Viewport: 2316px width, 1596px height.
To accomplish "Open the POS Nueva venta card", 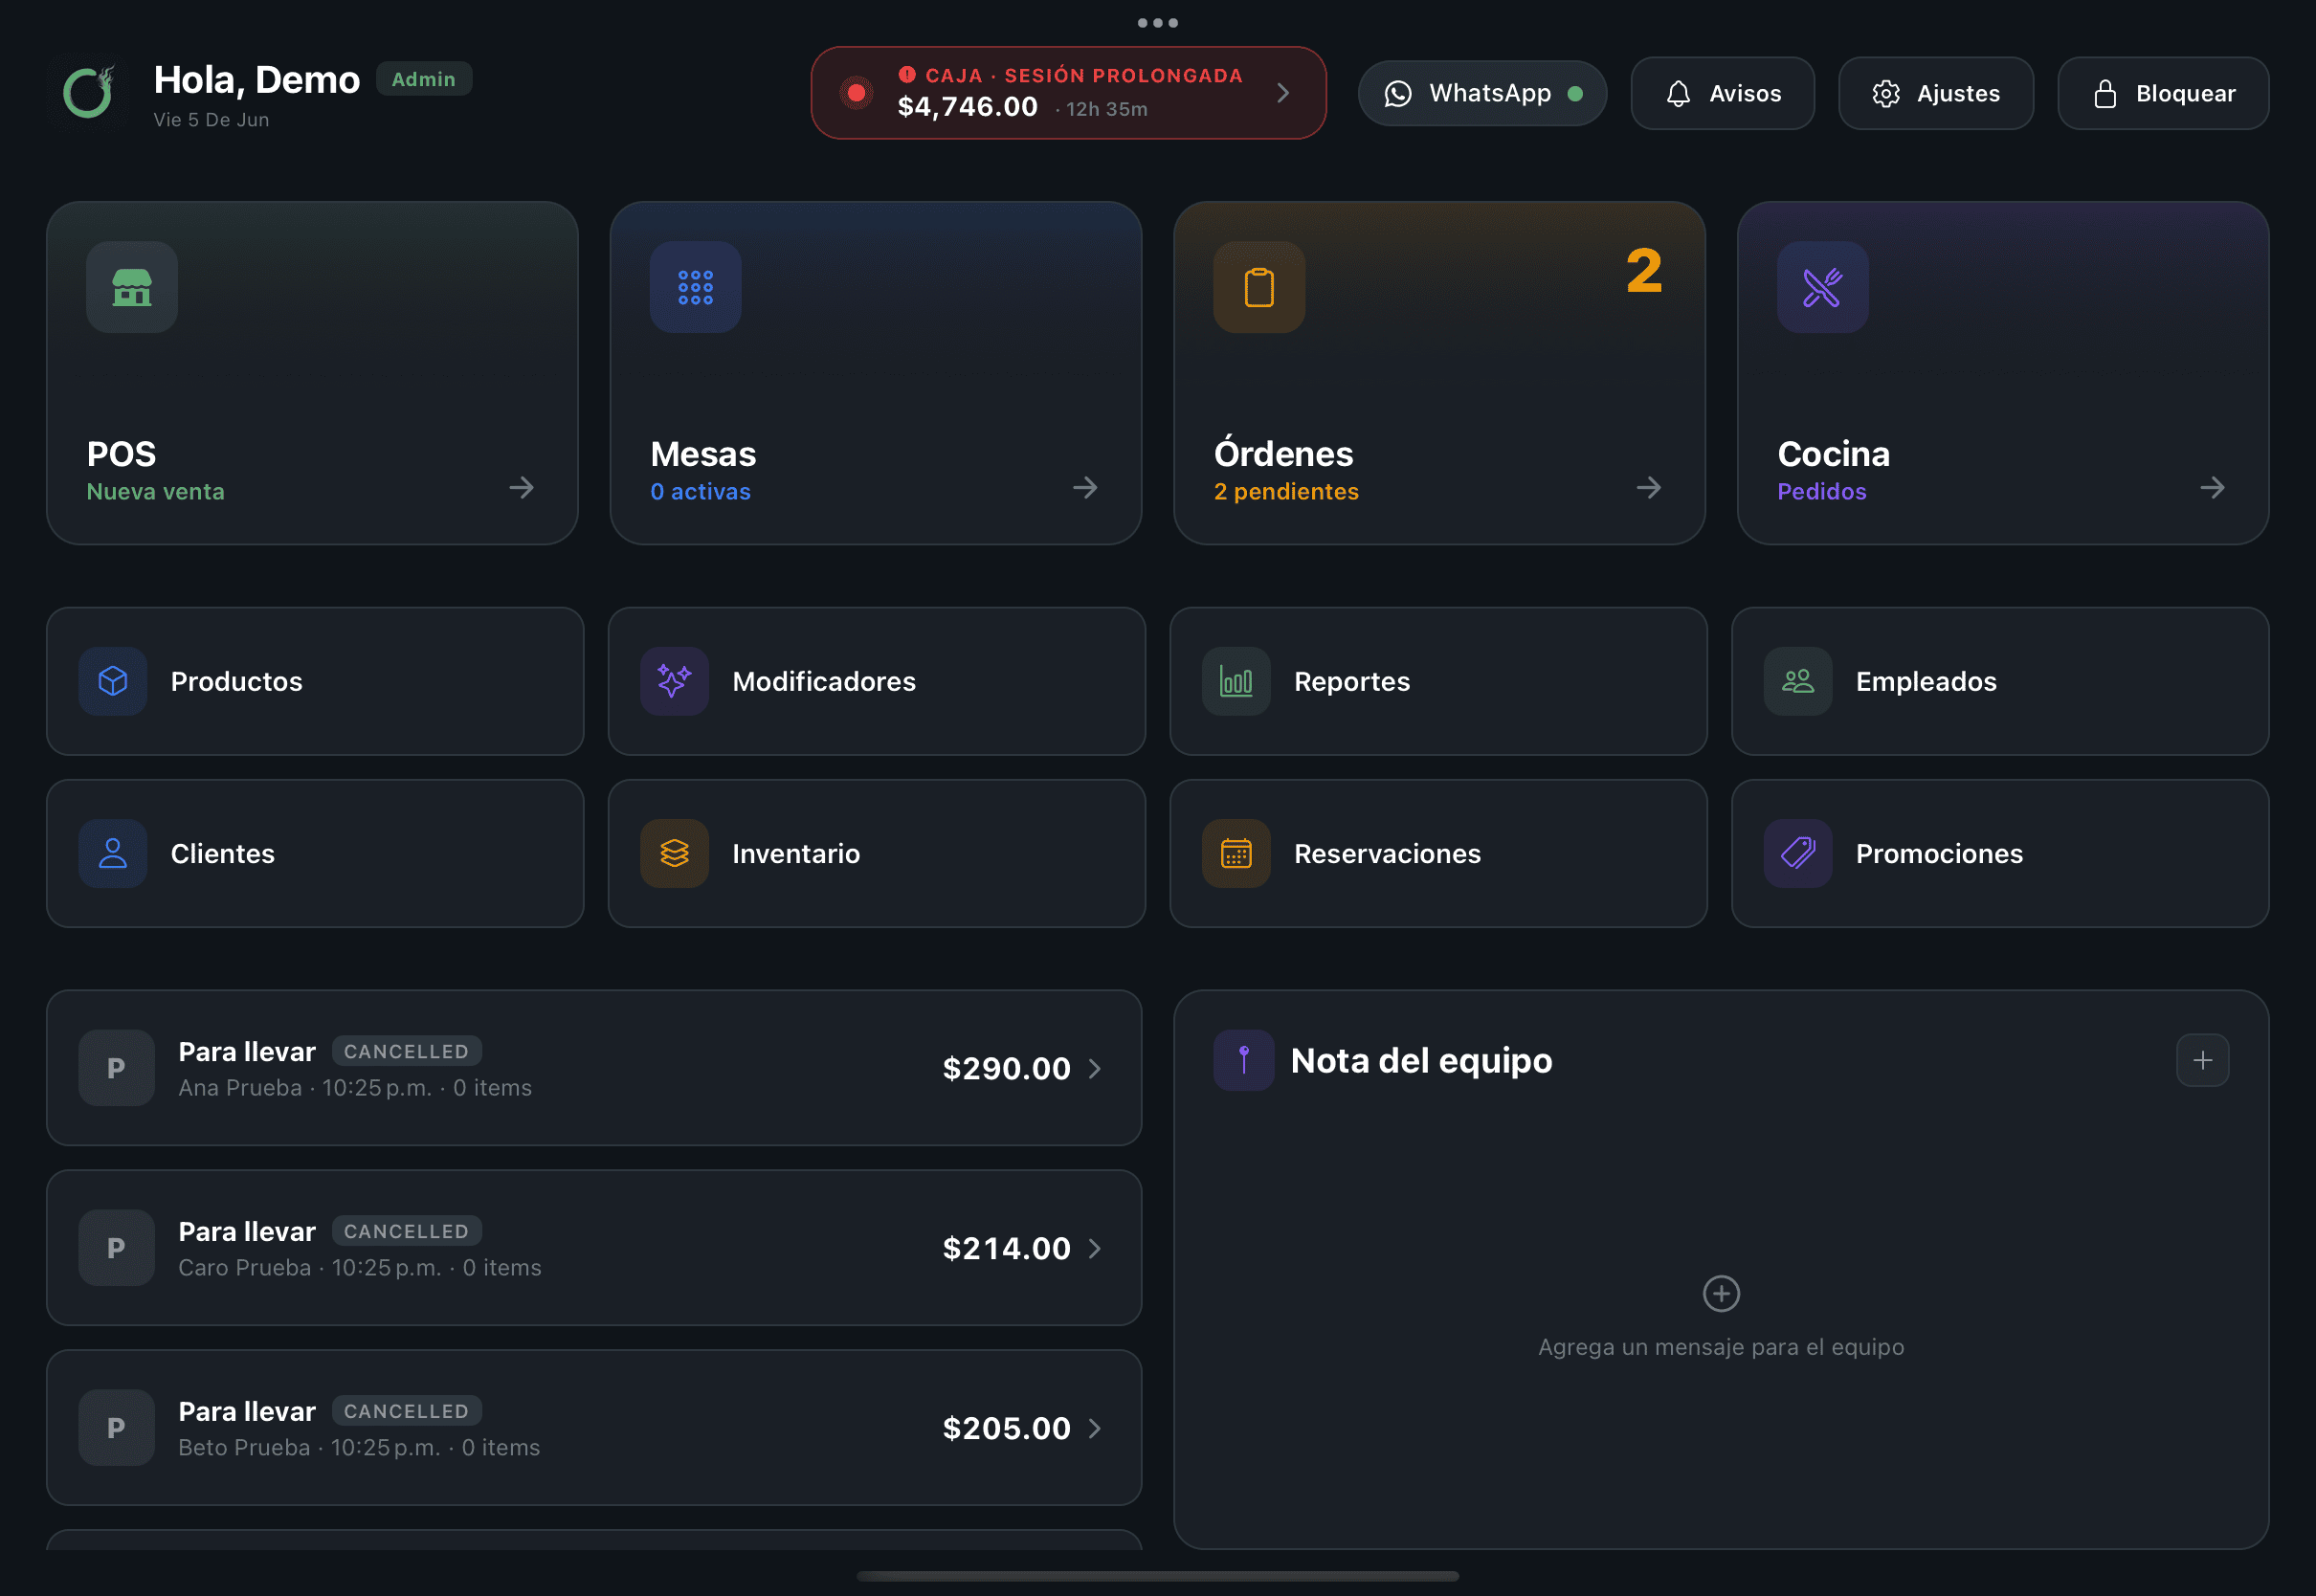I will click(312, 373).
